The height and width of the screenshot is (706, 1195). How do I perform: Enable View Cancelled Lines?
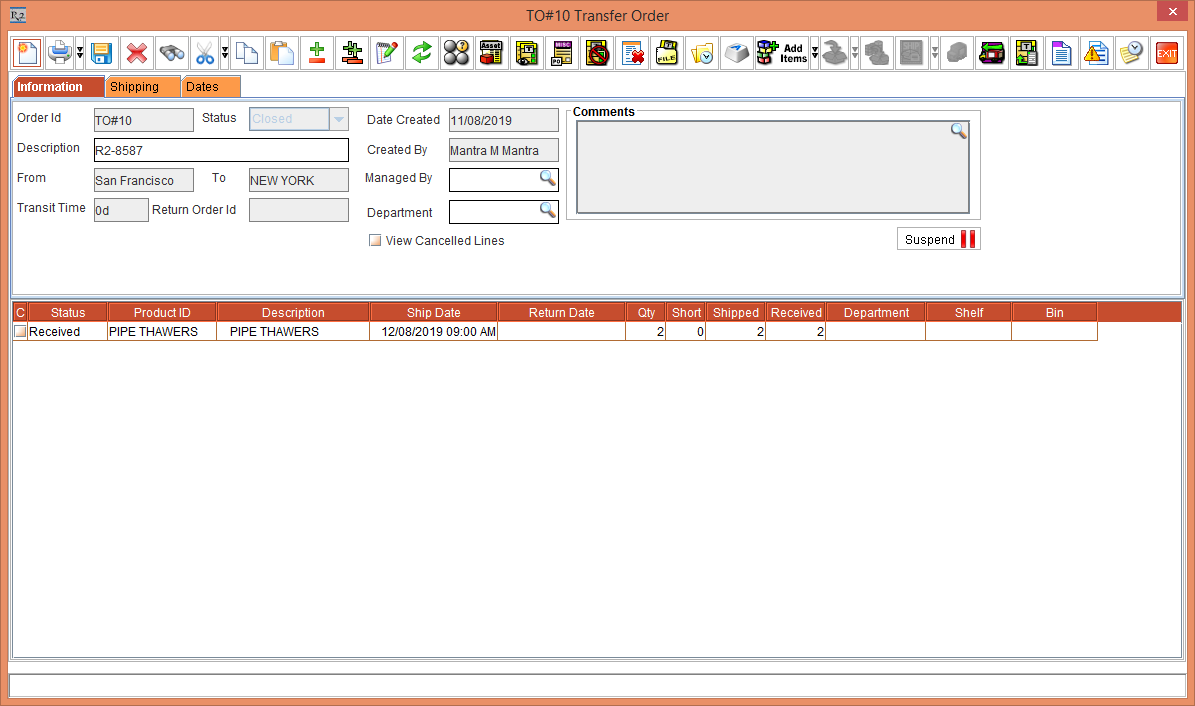pyautogui.click(x=374, y=240)
